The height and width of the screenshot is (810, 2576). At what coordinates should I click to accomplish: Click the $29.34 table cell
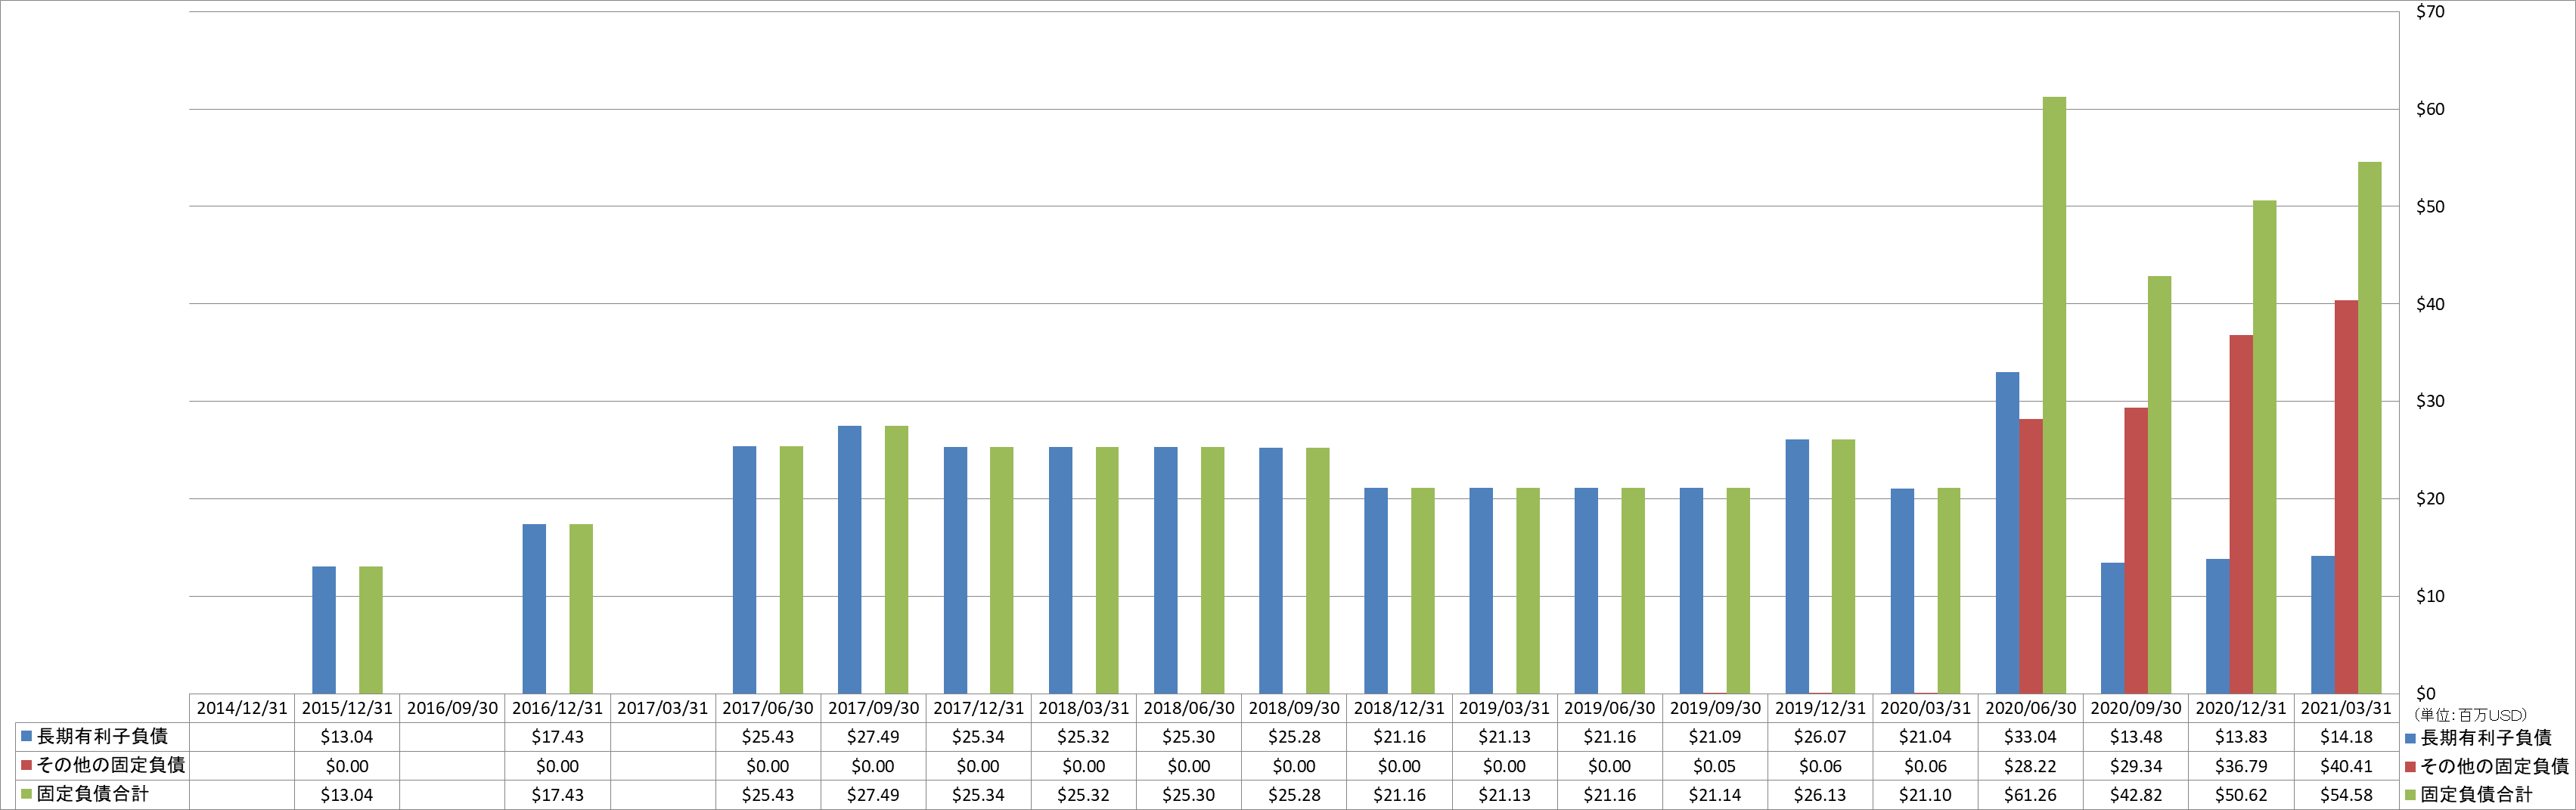2136,766
